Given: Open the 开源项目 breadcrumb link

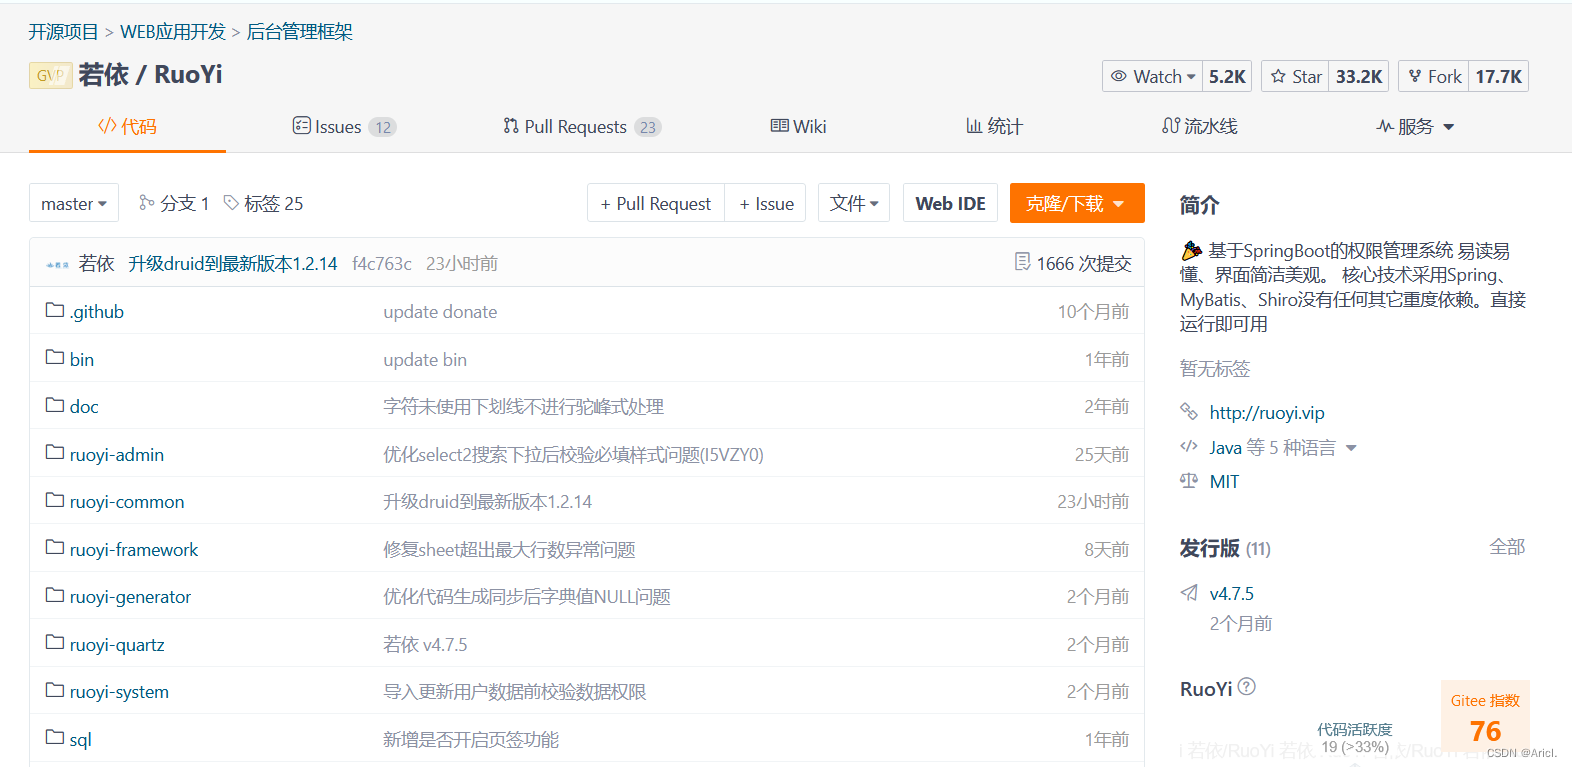Looking at the screenshot, I should click(63, 32).
